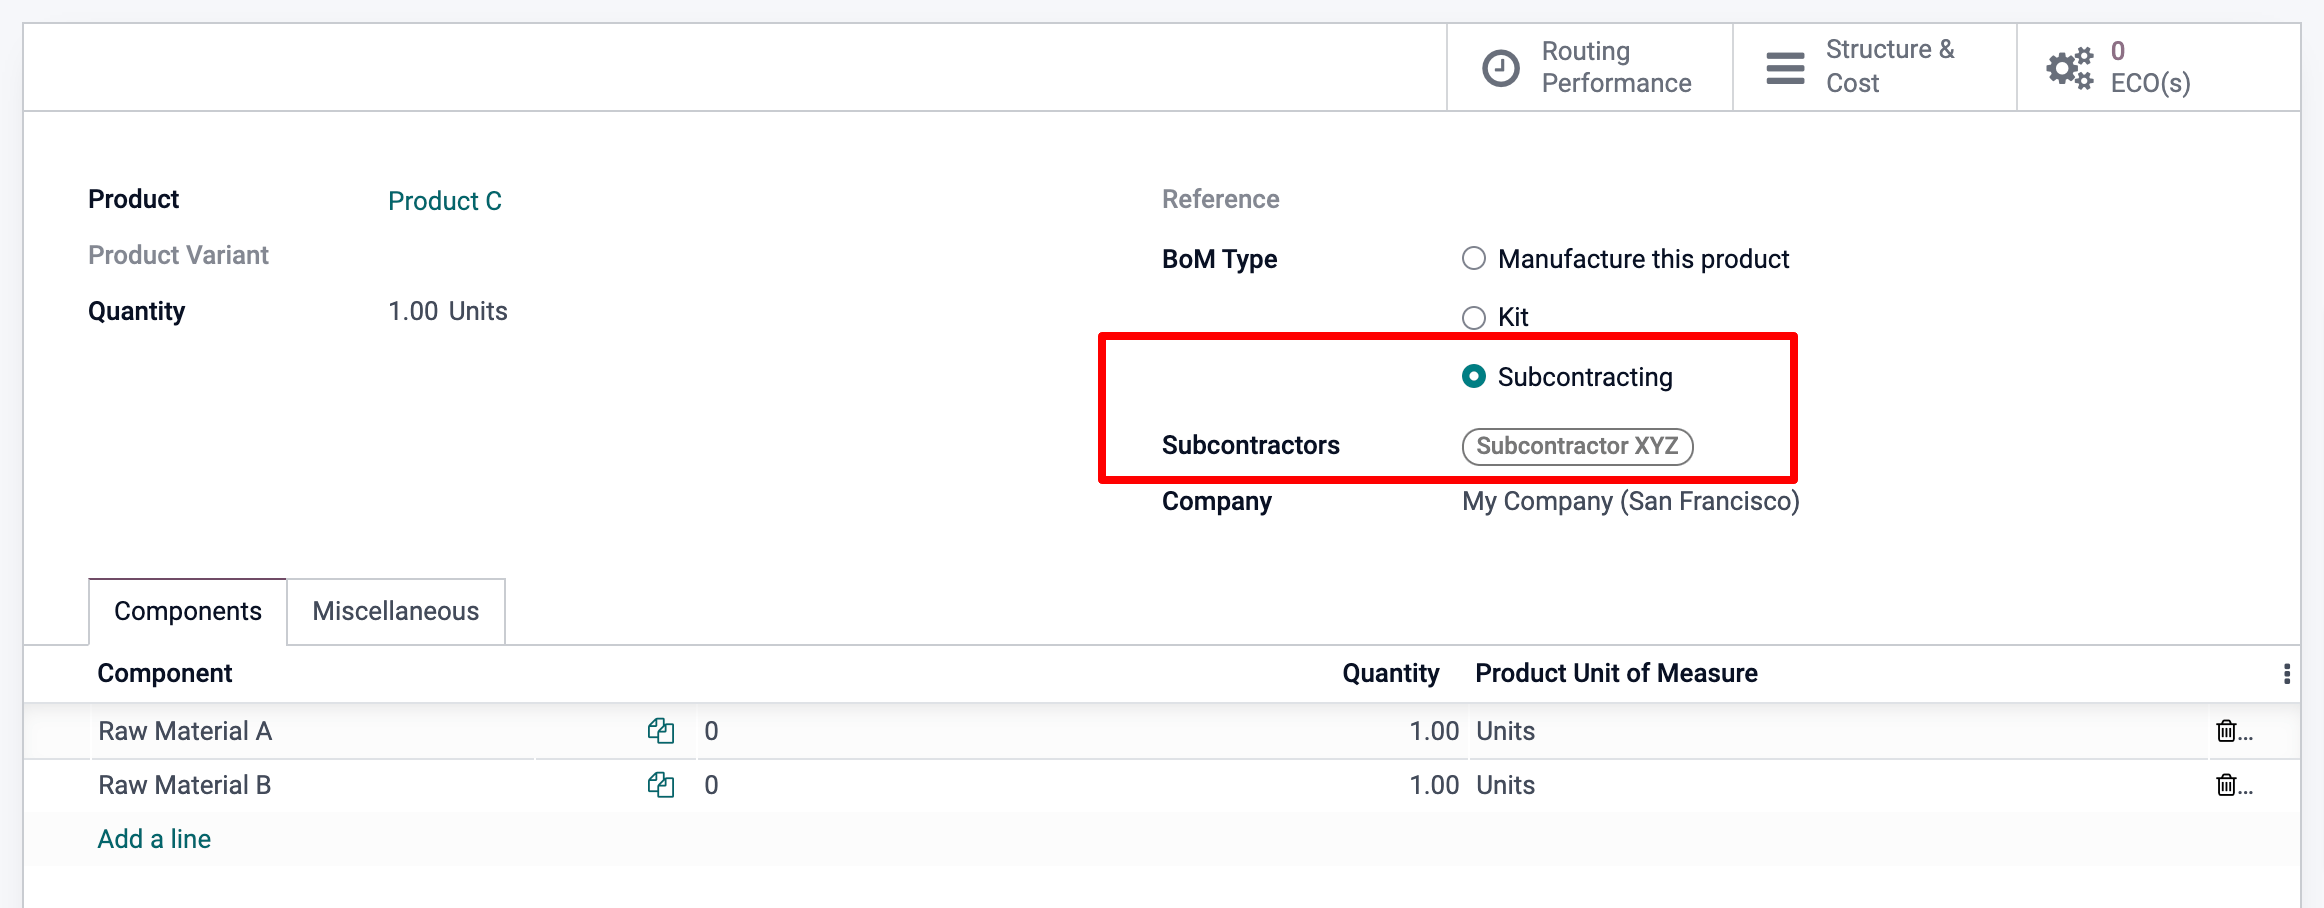Open the Structure & Cost hamburger icon
The image size is (2324, 908).
click(1785, 68)
